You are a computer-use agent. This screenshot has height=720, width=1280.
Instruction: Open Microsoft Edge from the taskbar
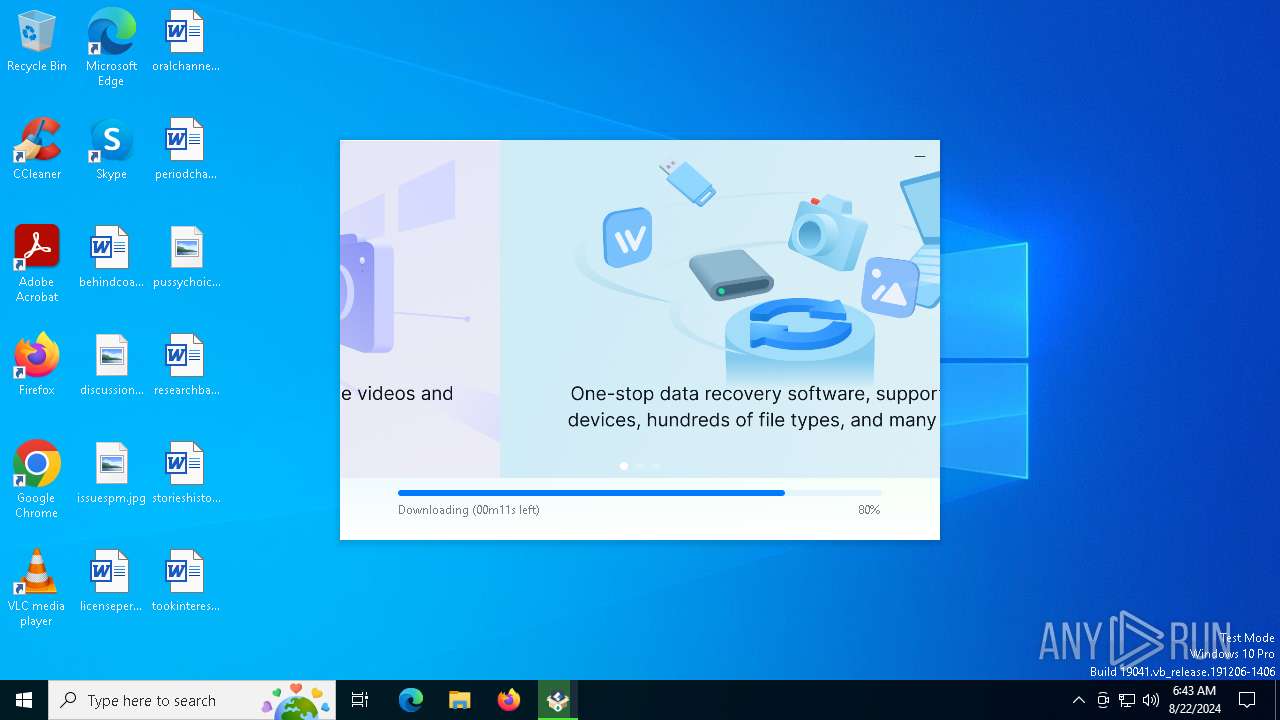[x=411, y=700]
